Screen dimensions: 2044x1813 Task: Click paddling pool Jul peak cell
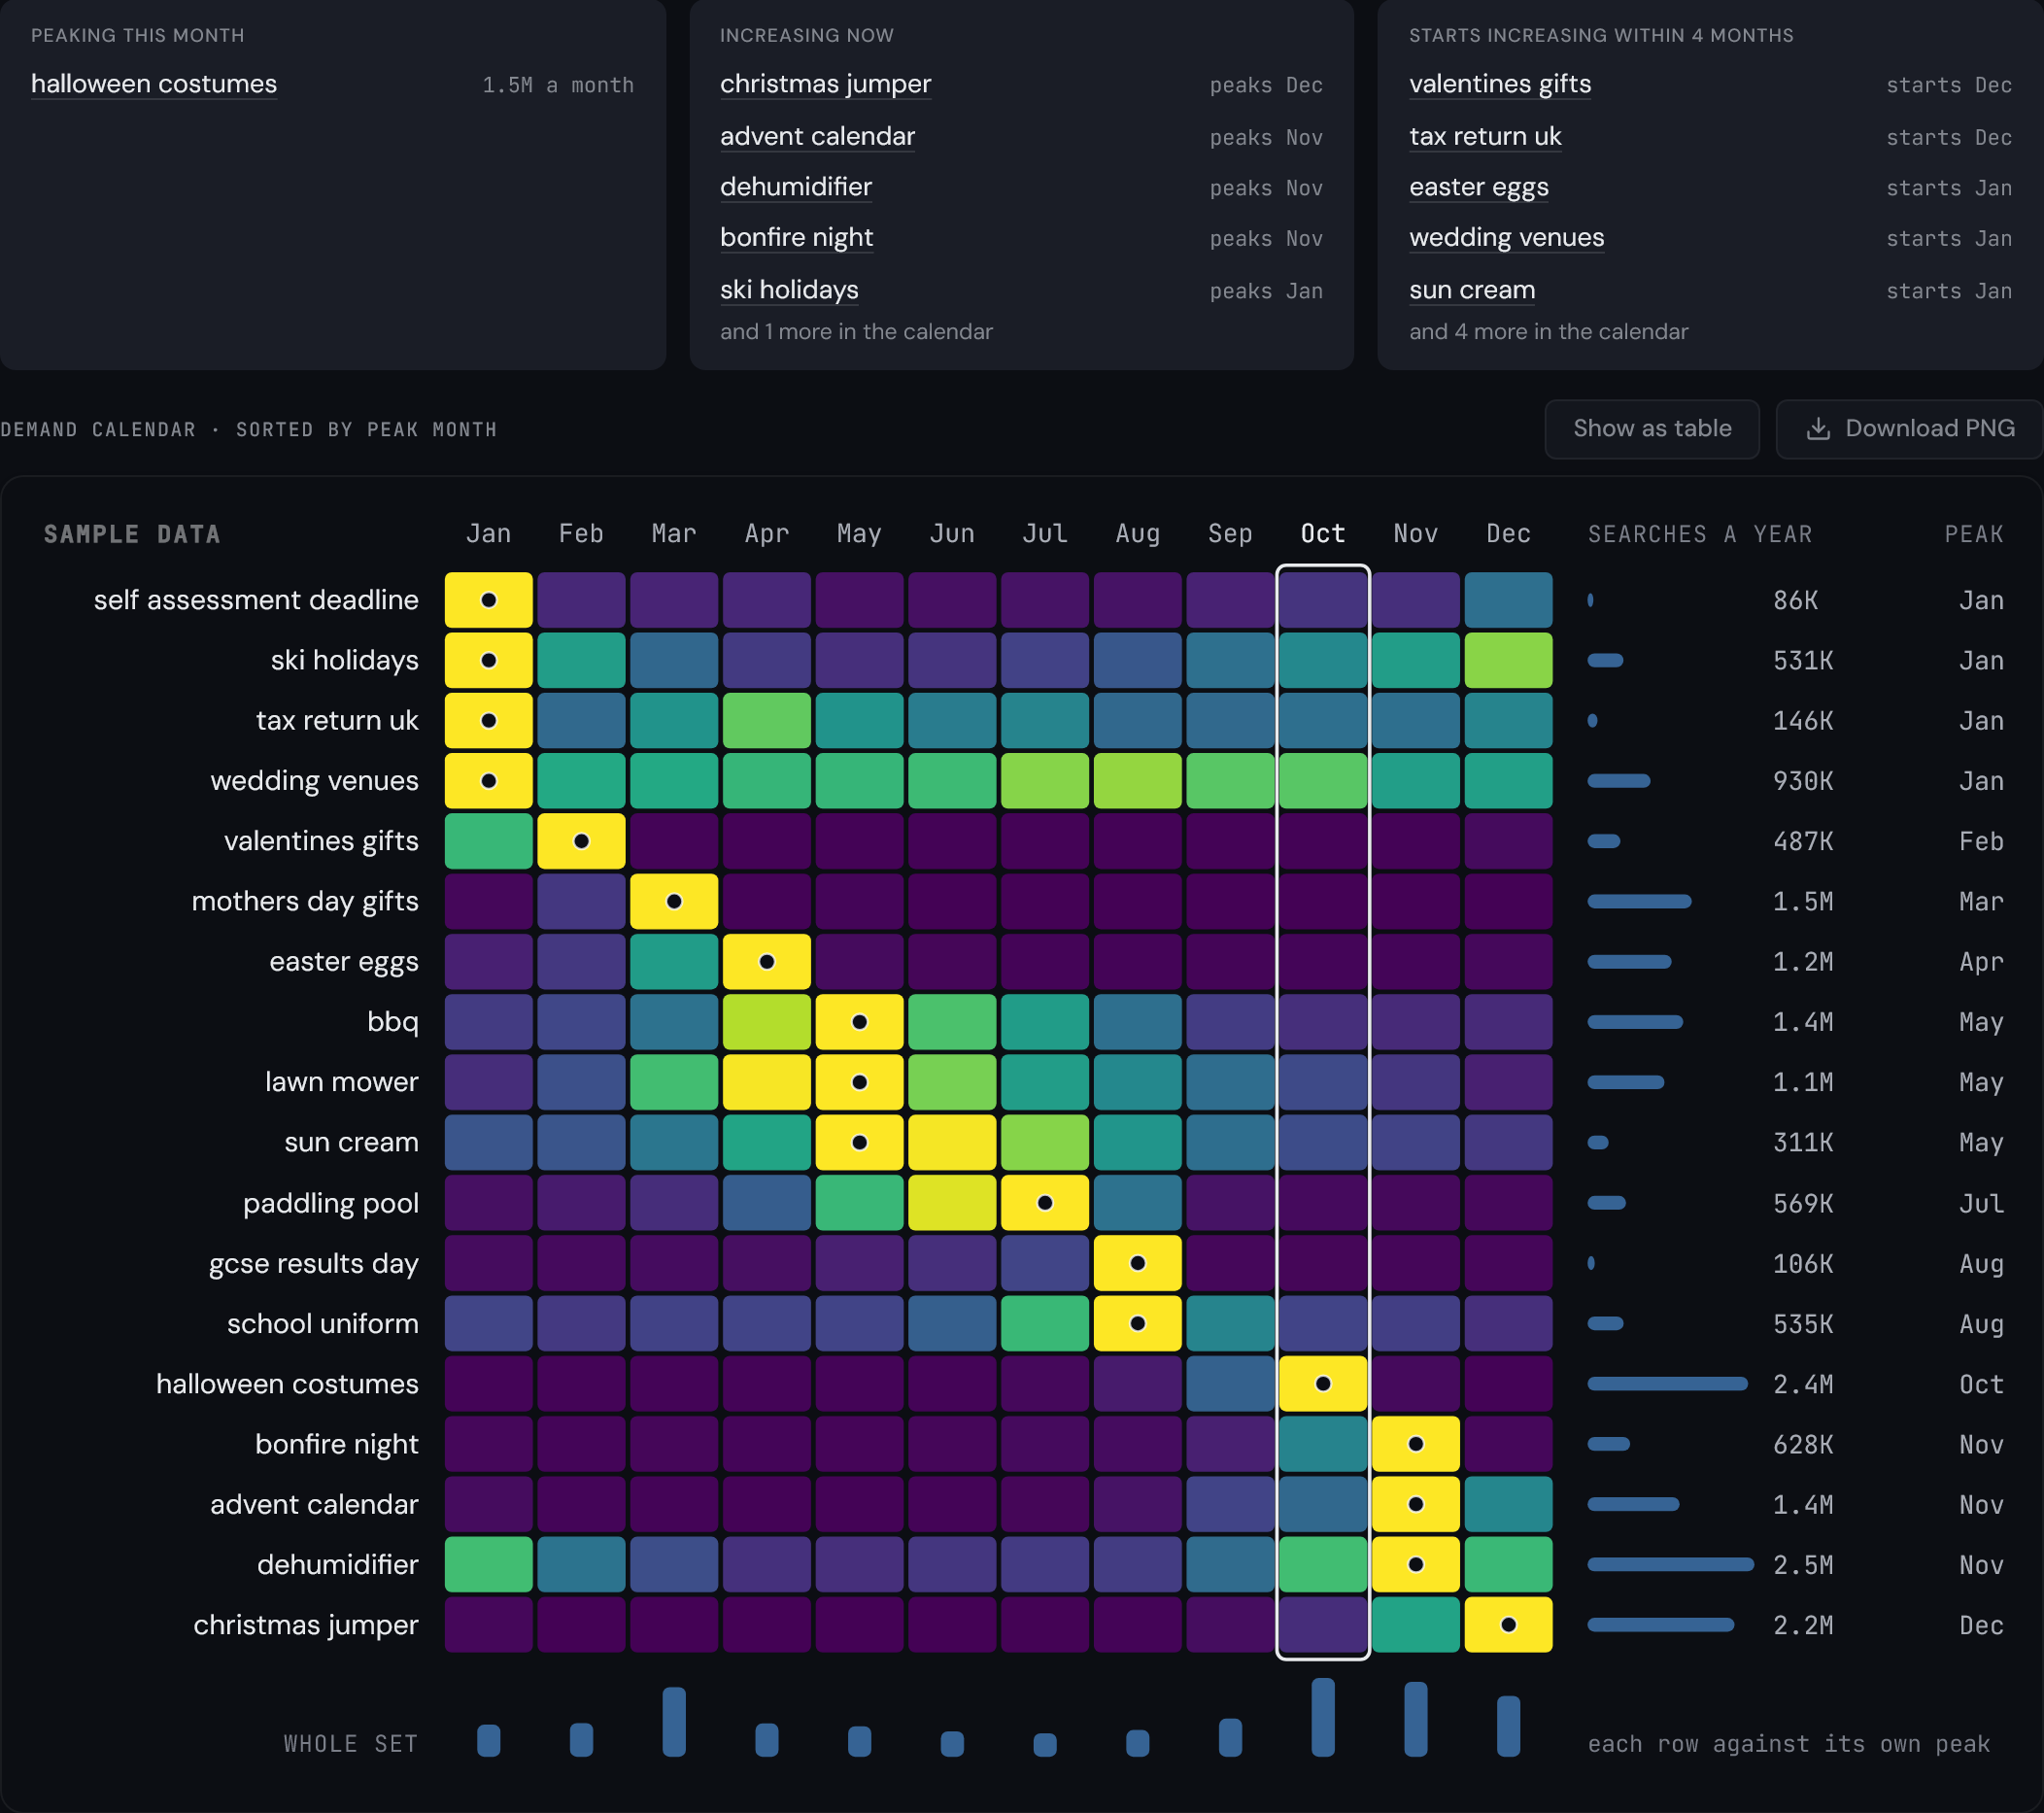click(1045, 1203)
